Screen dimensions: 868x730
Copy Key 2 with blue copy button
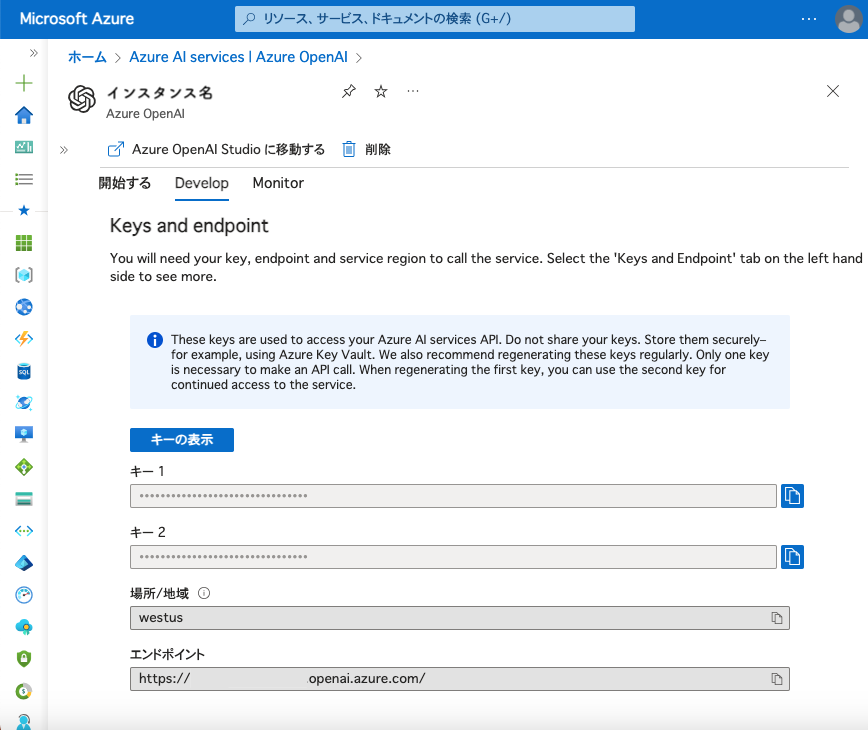coord(792,557)
